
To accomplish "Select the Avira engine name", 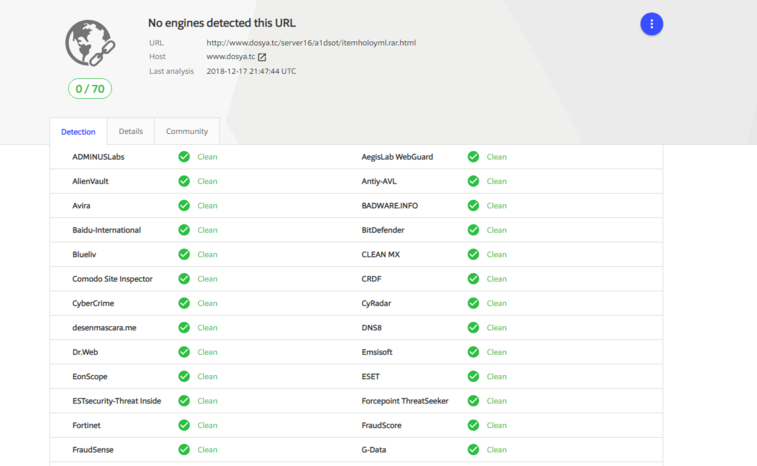I will click(81, 205).
